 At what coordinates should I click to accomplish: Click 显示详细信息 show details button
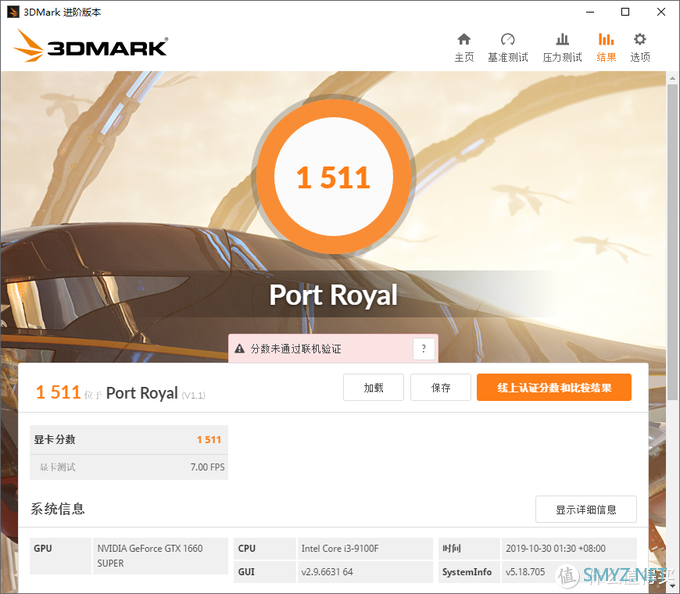586,509
